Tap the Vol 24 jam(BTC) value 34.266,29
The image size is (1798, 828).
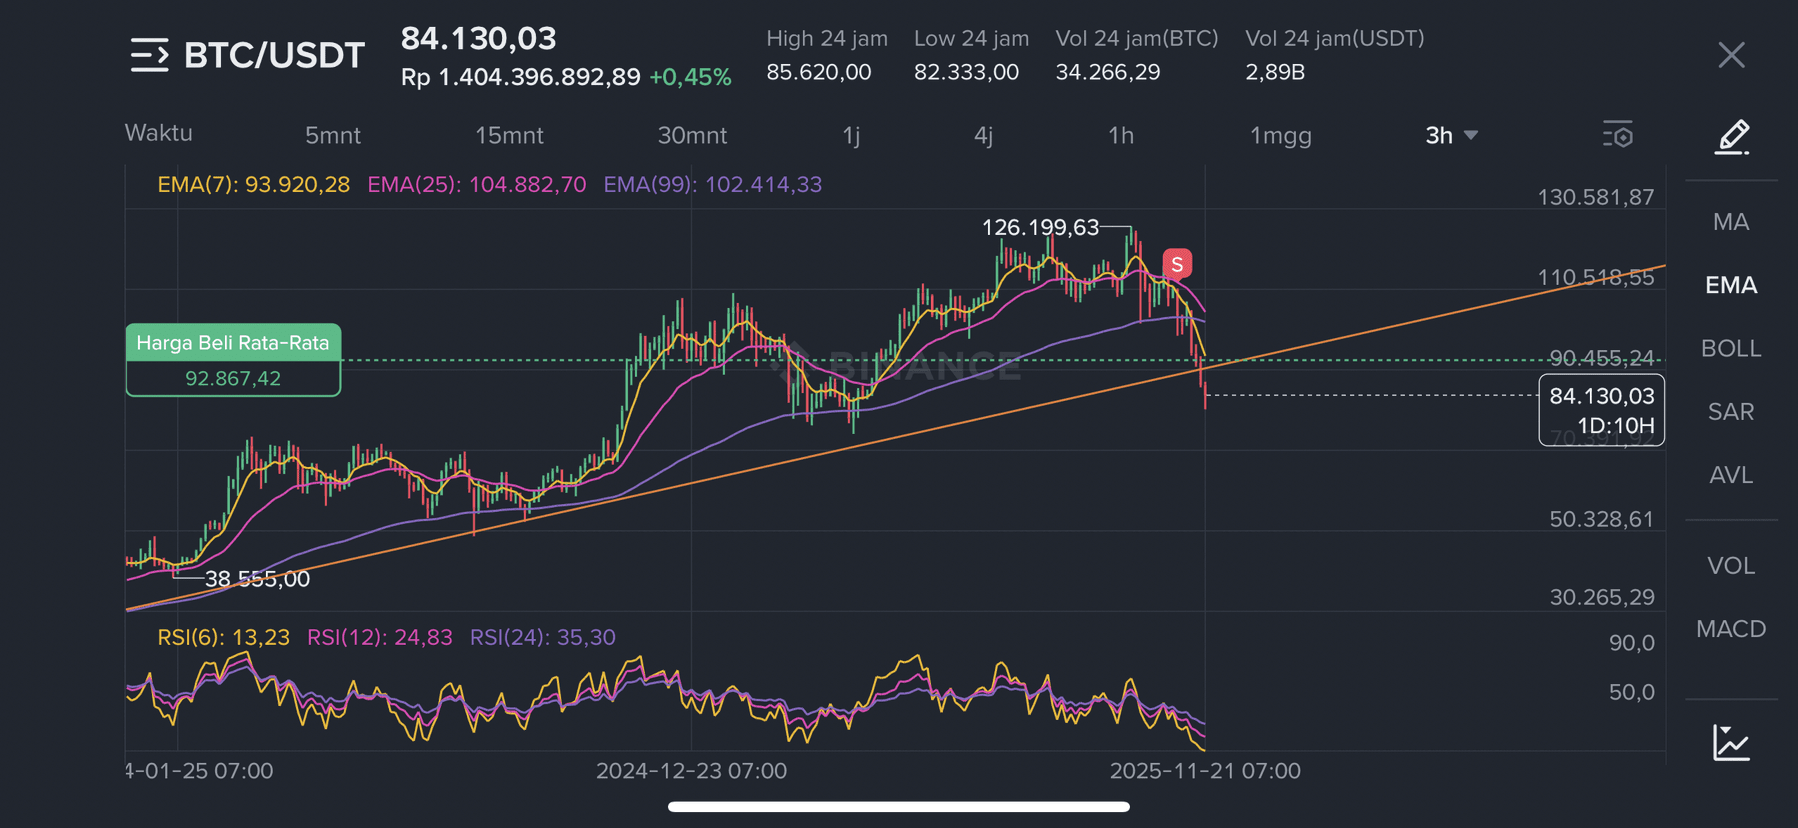click(1108, 73)
